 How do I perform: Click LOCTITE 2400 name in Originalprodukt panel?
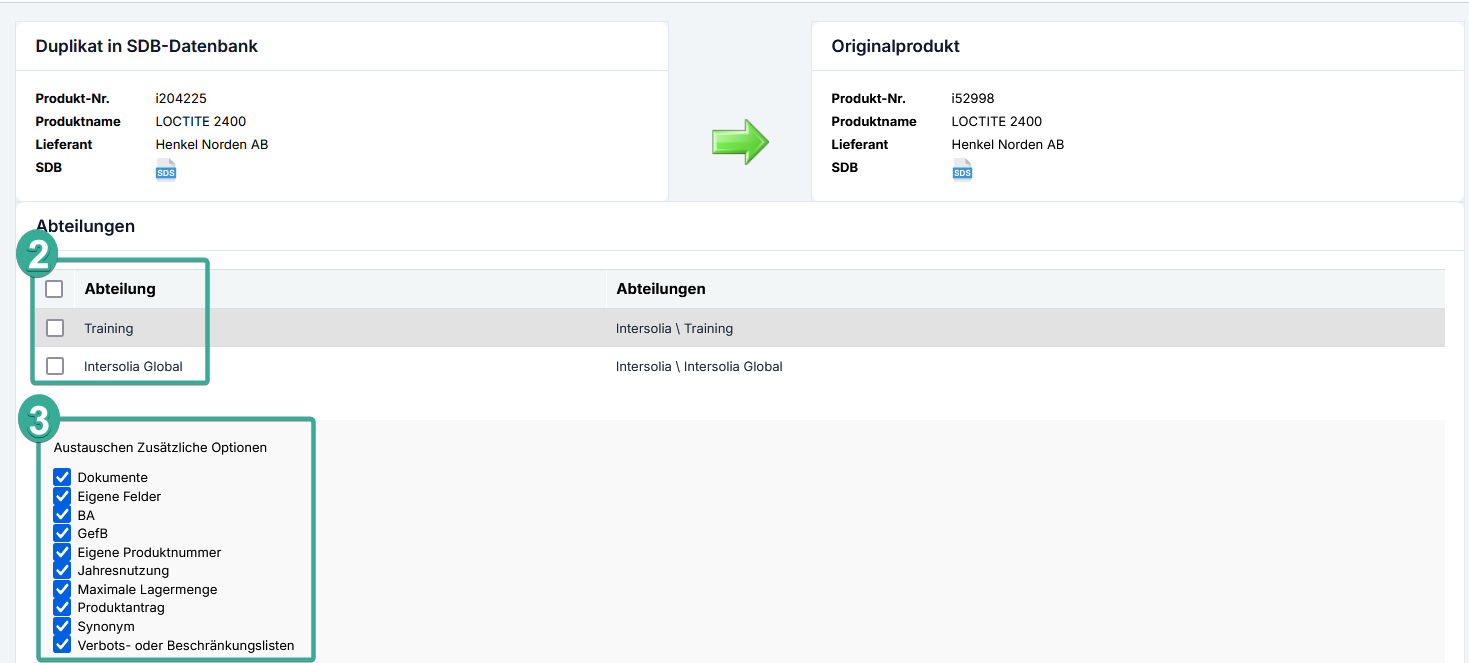click(x=997, y=121)
